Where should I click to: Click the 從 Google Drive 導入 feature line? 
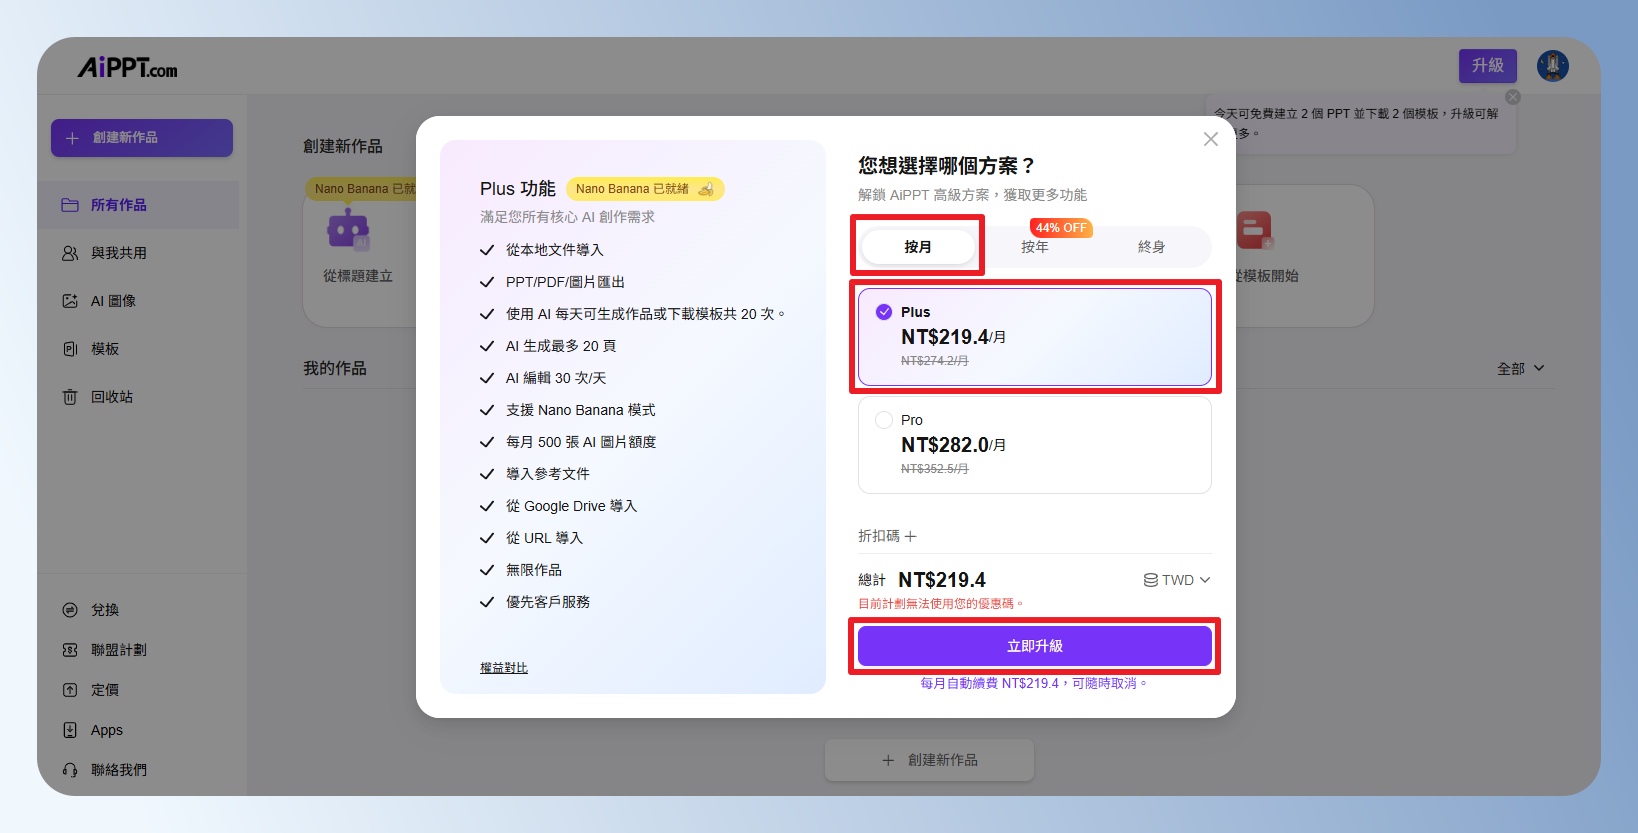571,506
